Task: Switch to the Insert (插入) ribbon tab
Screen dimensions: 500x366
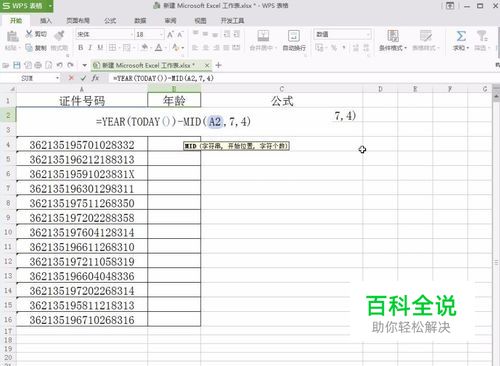Action: click(x=46, y=21)
